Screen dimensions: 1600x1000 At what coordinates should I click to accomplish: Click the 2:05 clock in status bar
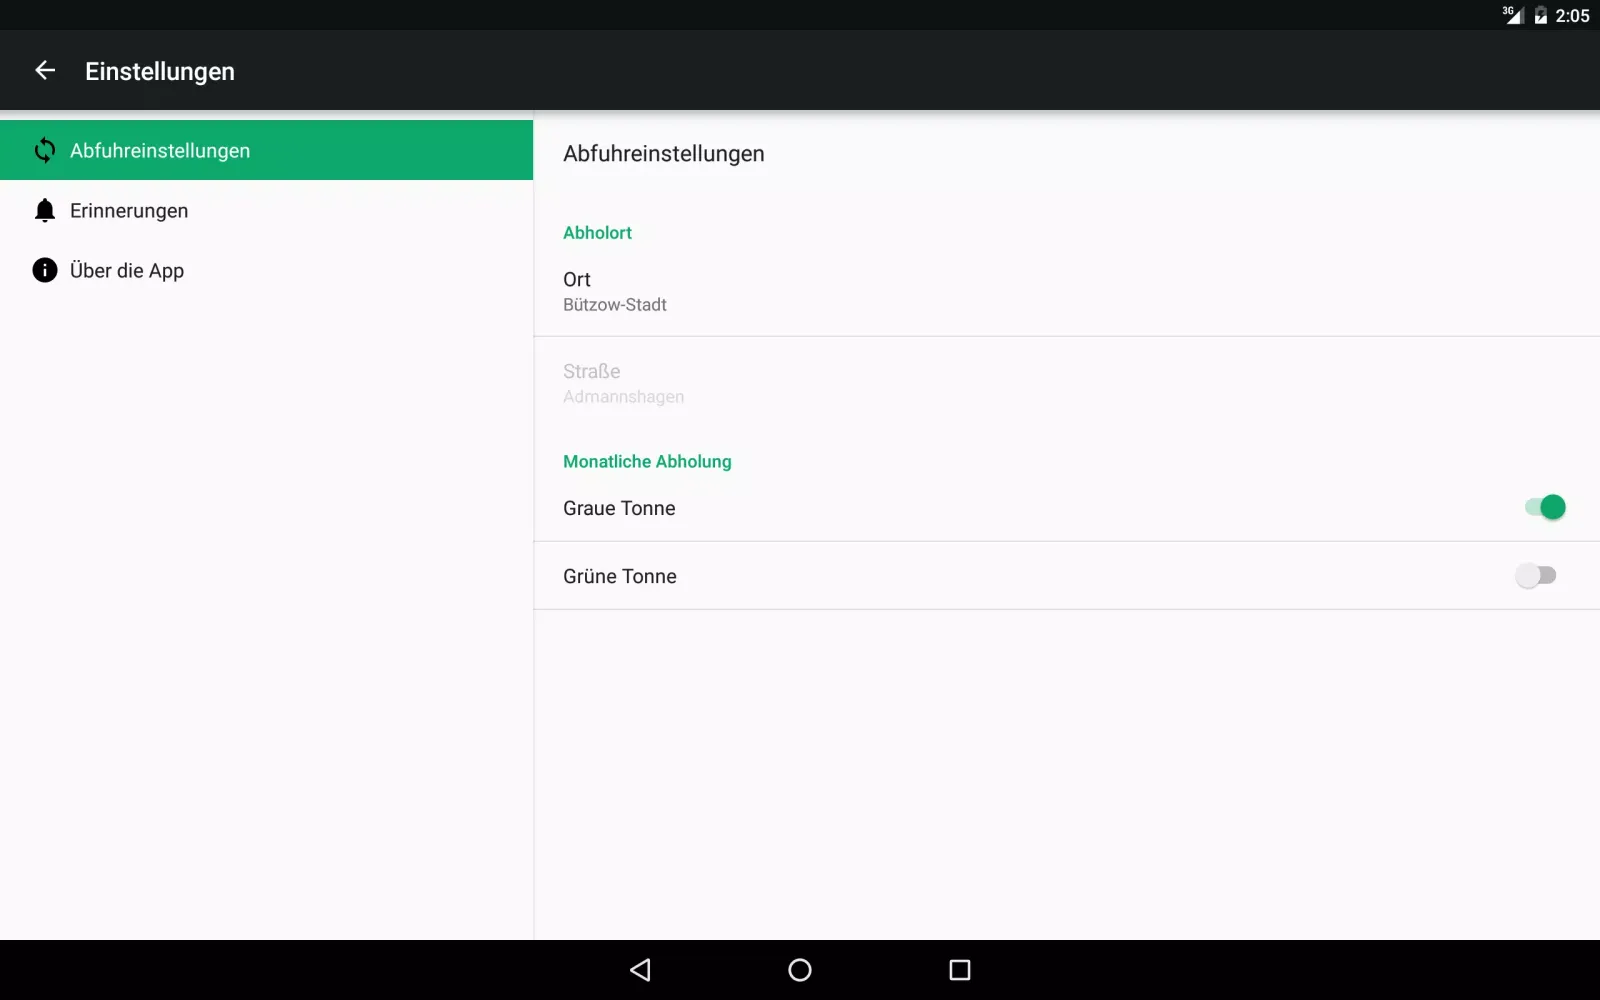(1572, 15)
